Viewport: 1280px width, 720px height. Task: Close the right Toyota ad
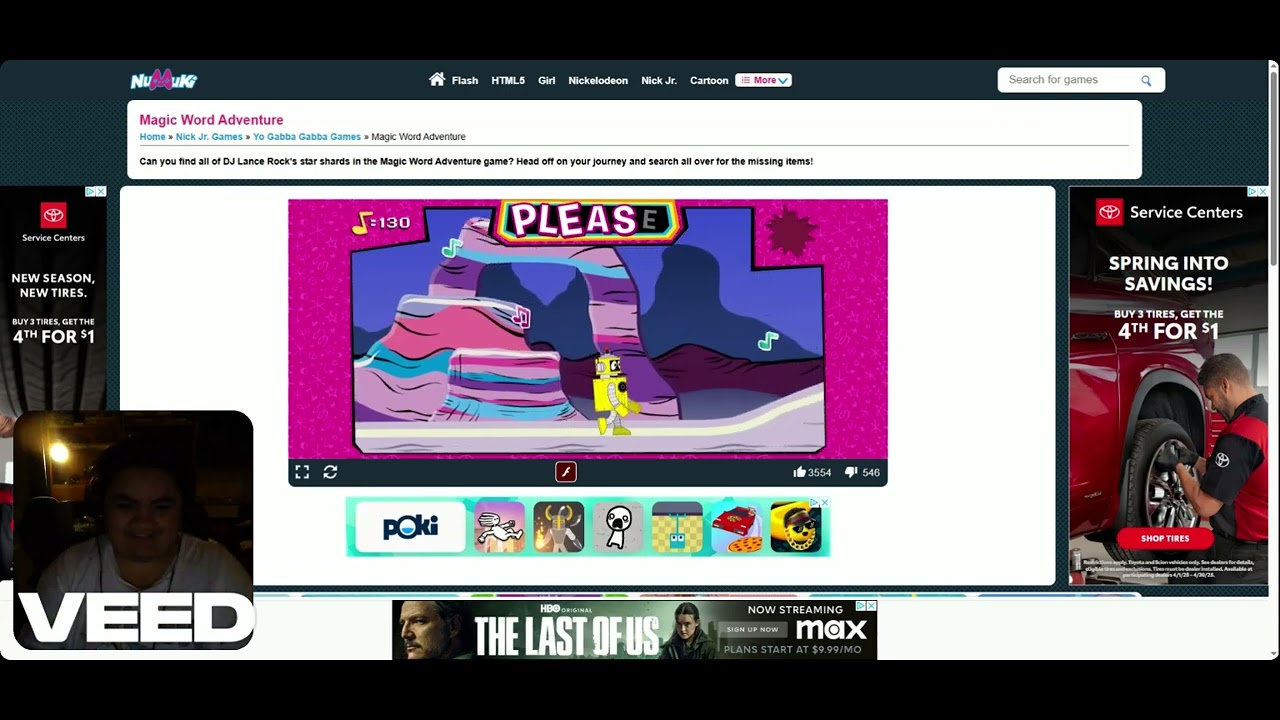click(1263, 192)
